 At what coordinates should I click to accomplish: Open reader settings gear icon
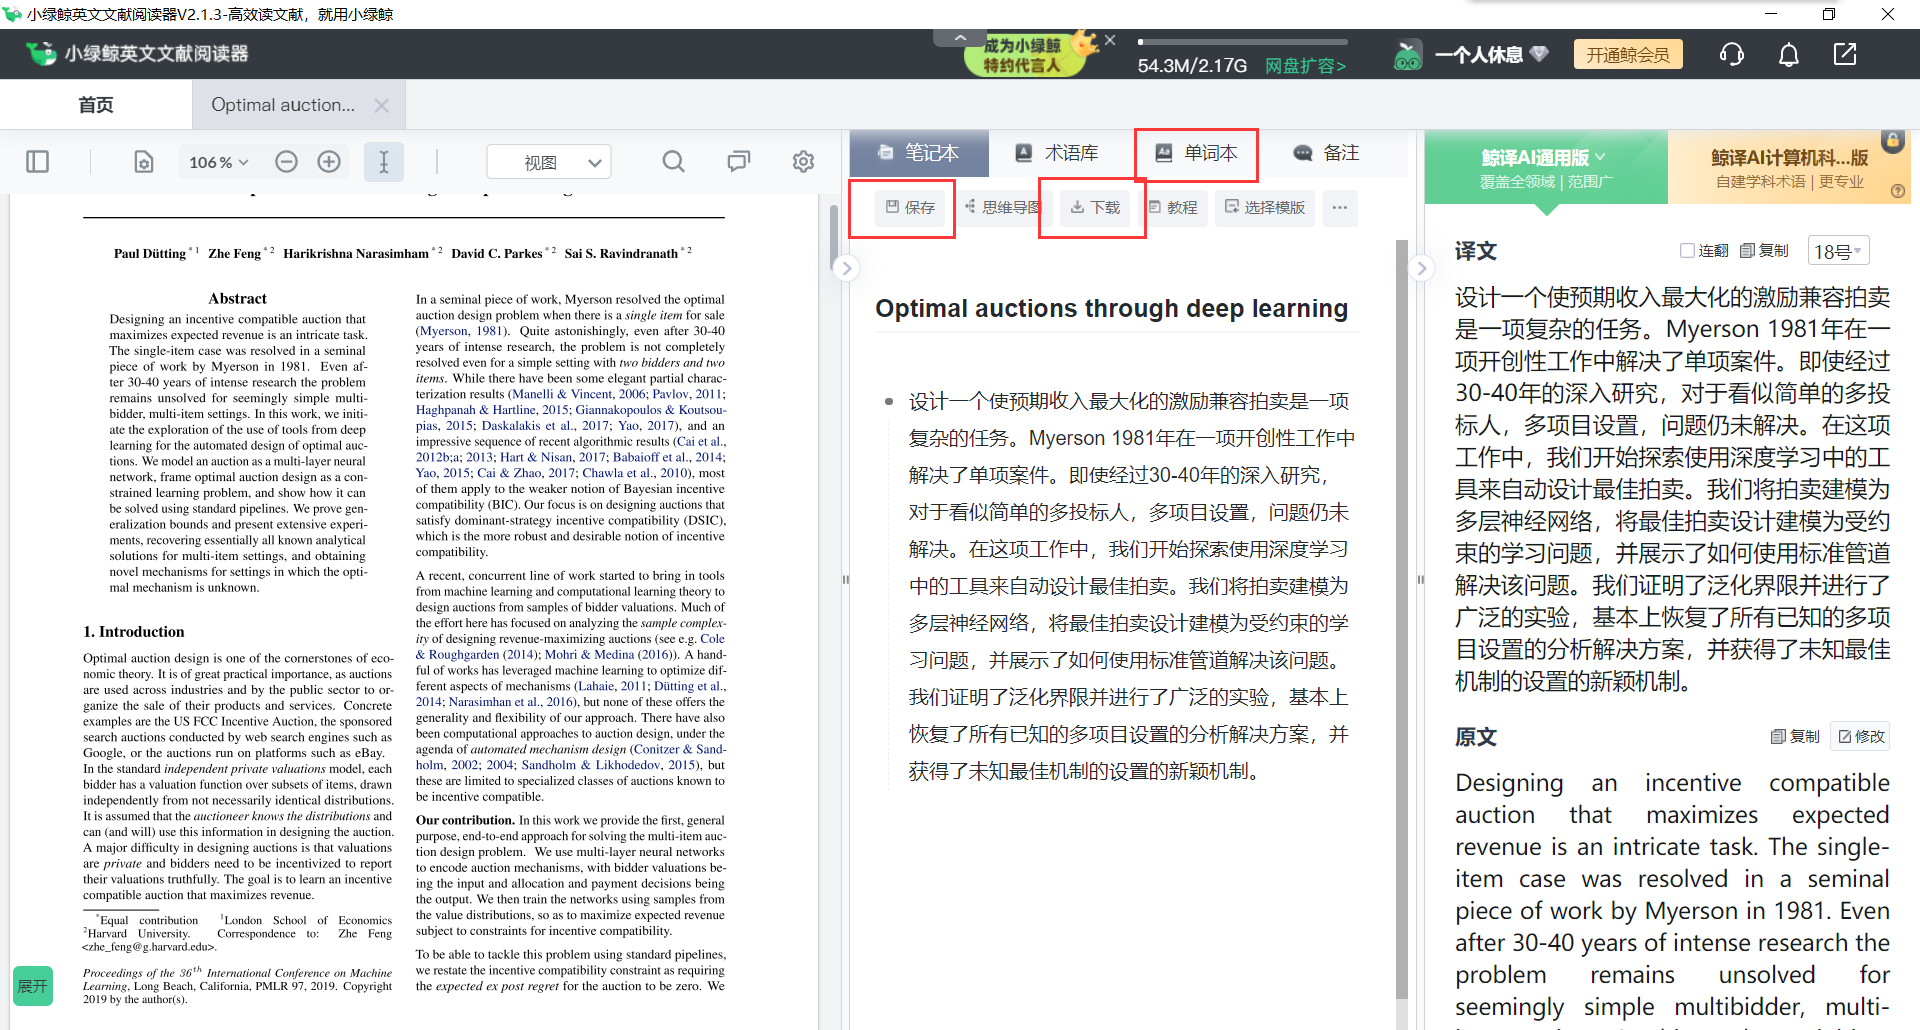pyautogui.click(x=803, y=162)
